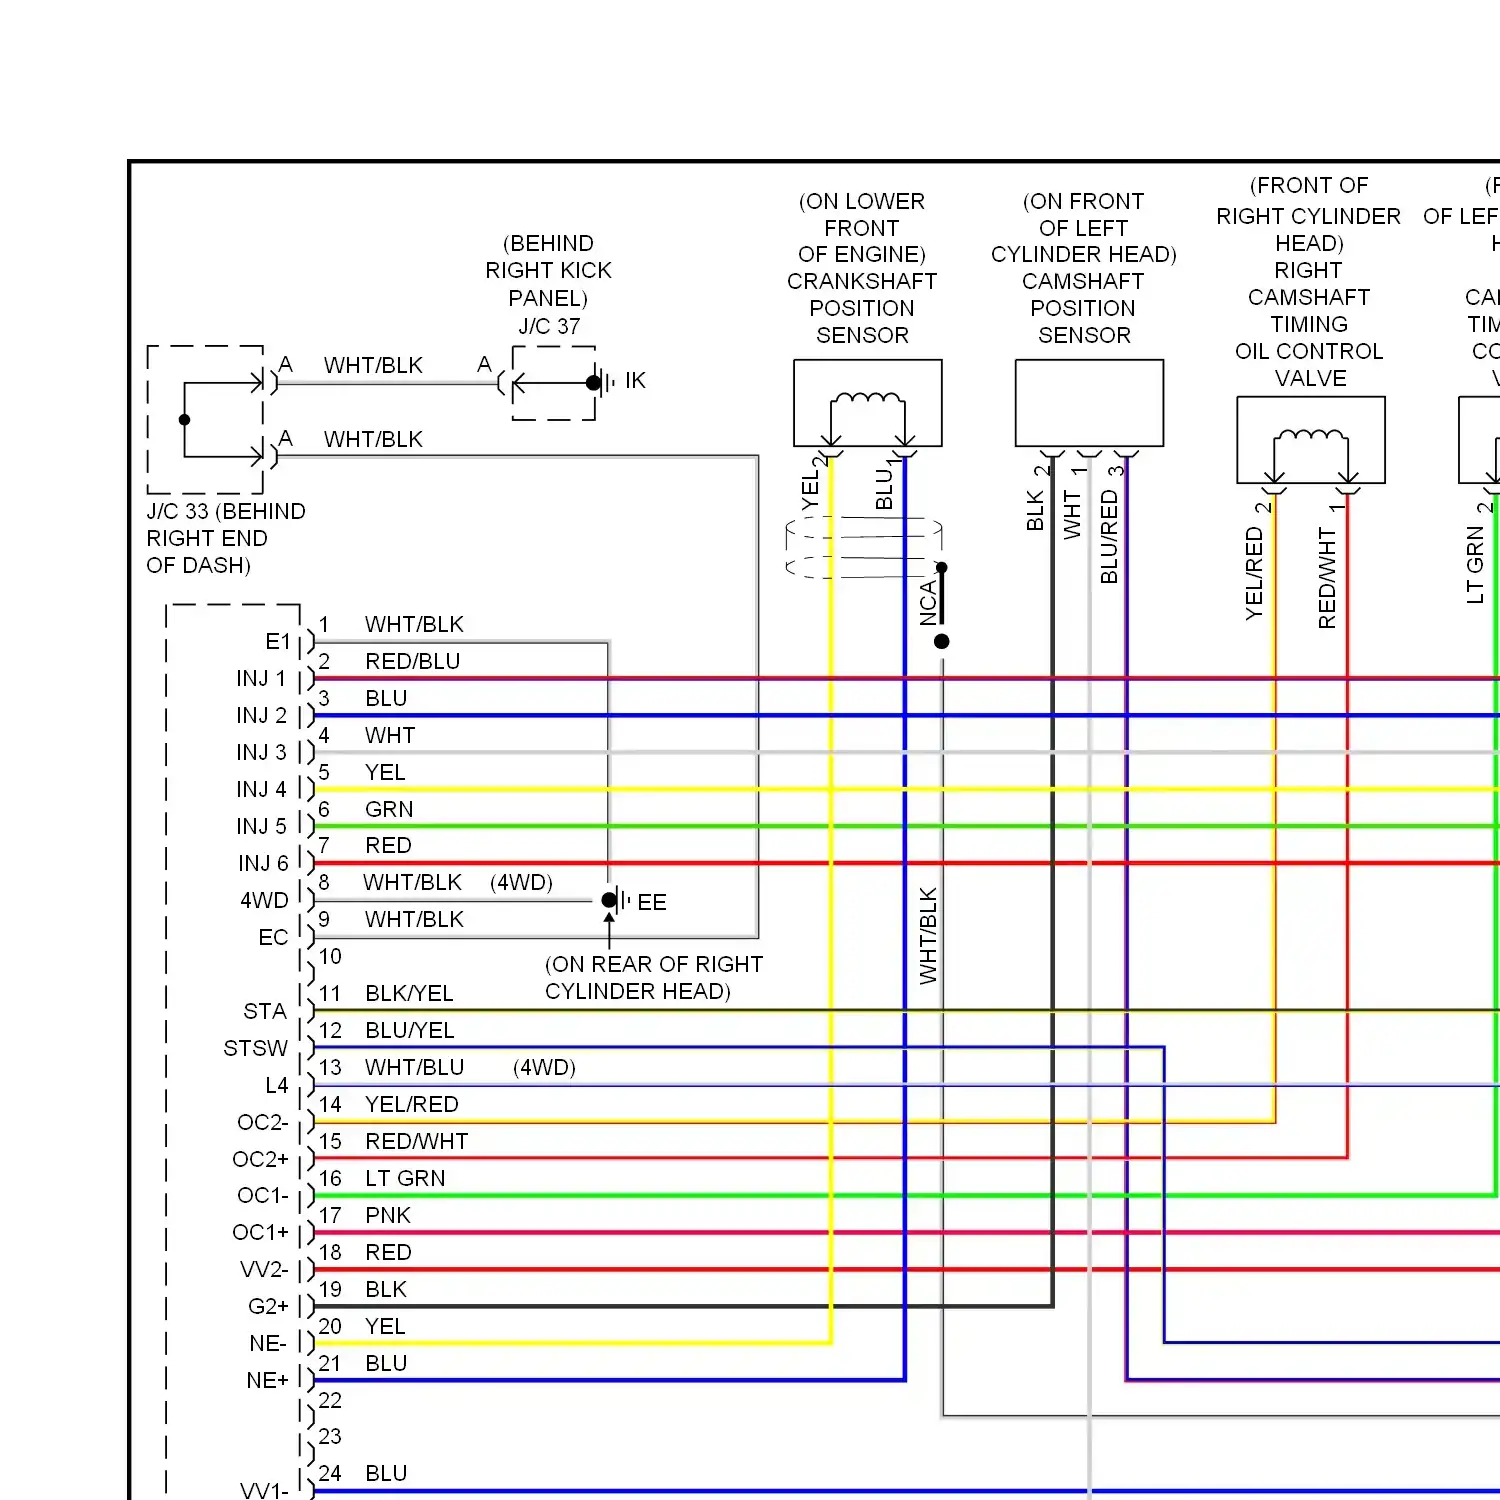Viewport: 1500px width, 1500px height.
Task: Click the OC1- terminal label
Action: (x=263, y=1196)
